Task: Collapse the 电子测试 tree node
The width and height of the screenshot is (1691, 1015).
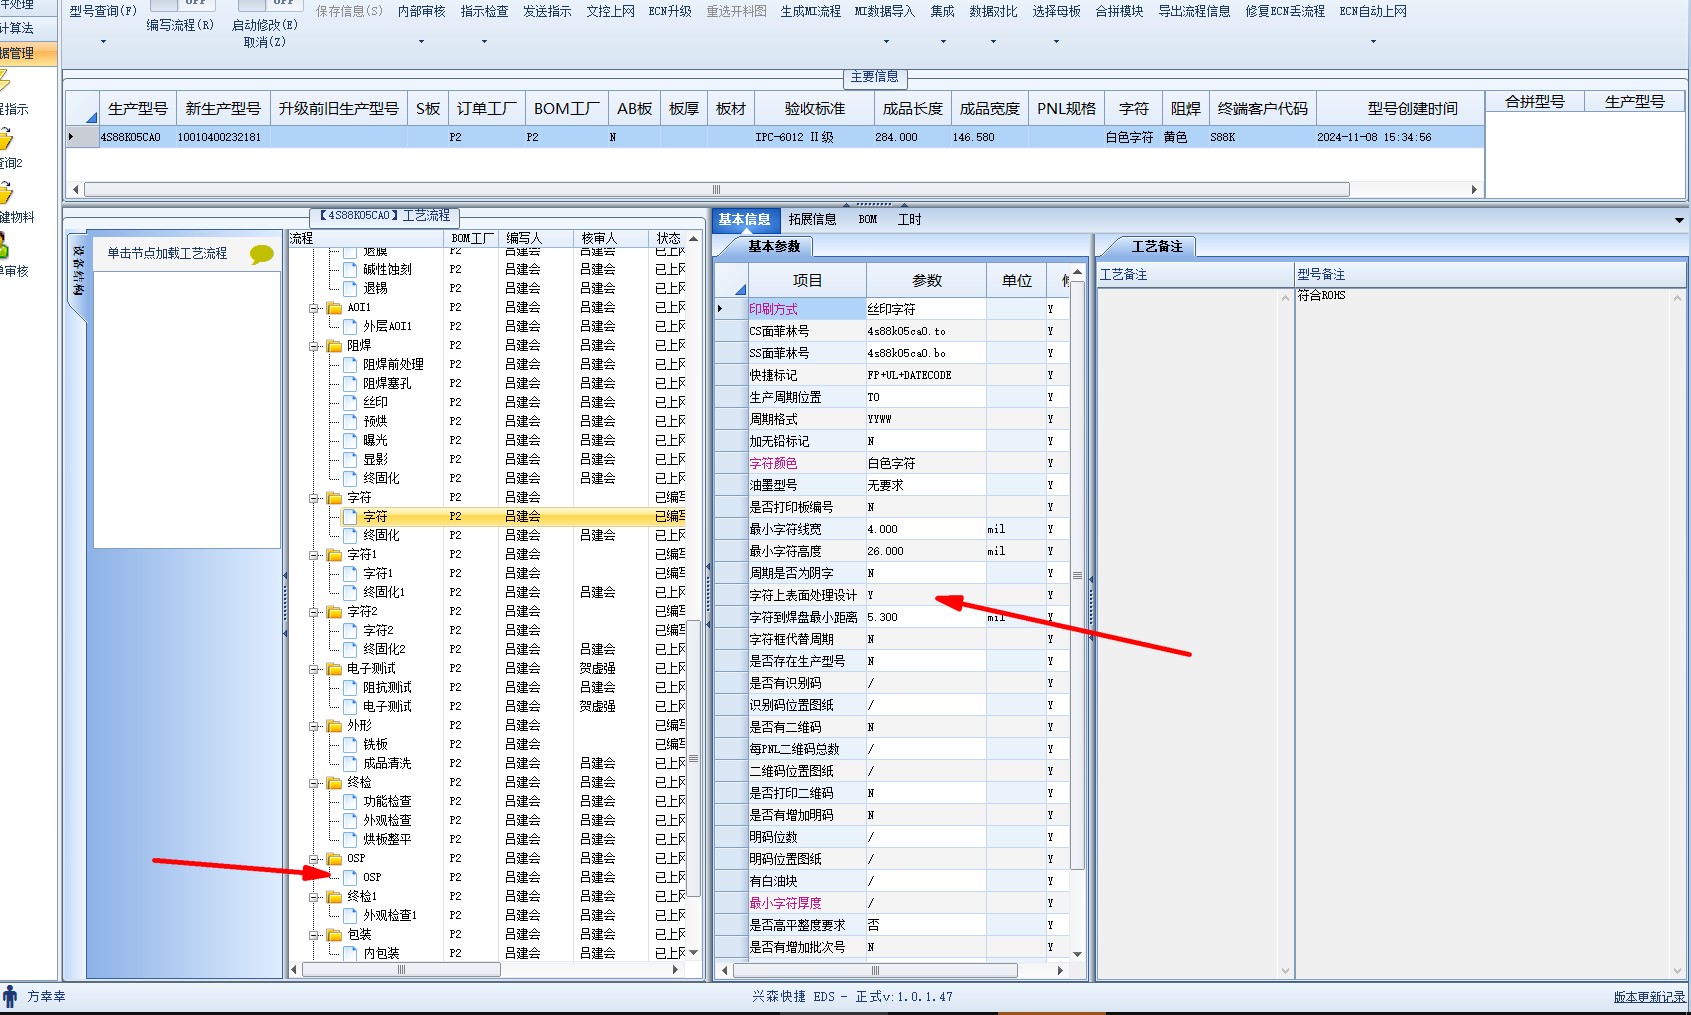Action: point(314,669)
